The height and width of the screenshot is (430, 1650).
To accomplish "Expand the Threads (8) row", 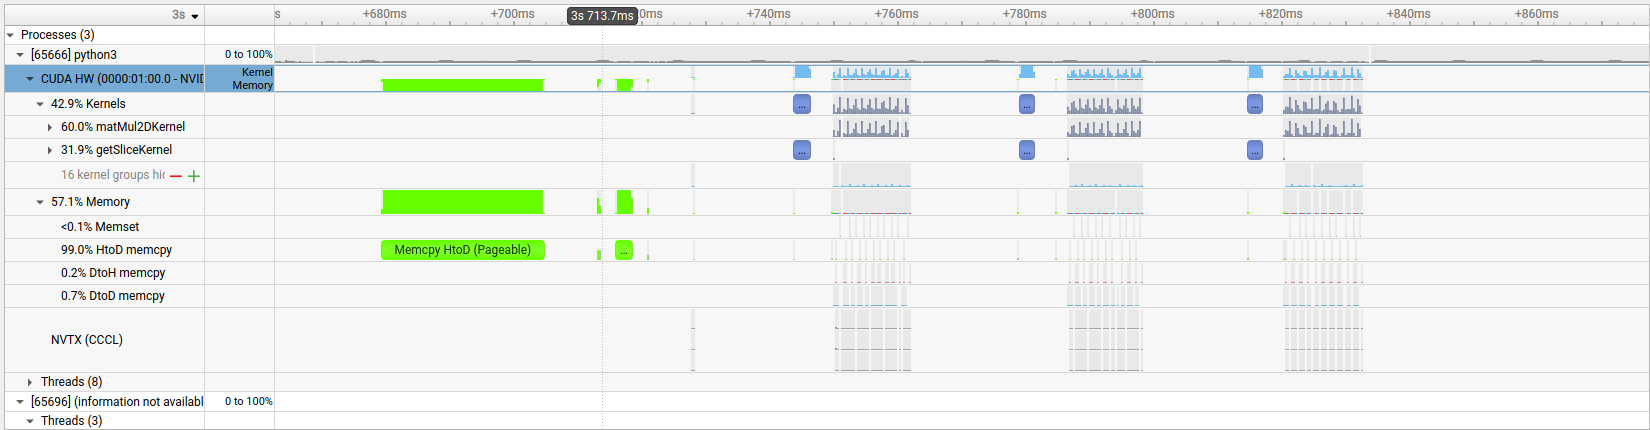I will [30, 382].
